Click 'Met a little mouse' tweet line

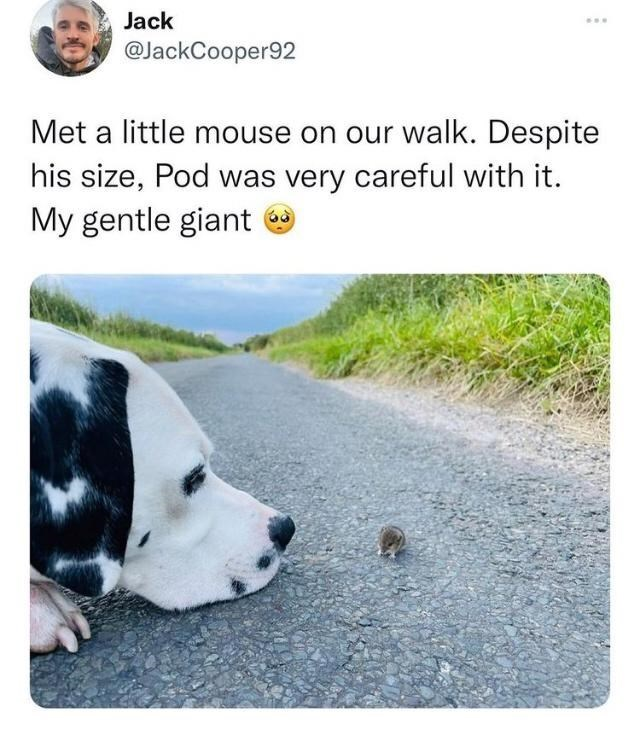pyautogui.click(x=160, y=132)
